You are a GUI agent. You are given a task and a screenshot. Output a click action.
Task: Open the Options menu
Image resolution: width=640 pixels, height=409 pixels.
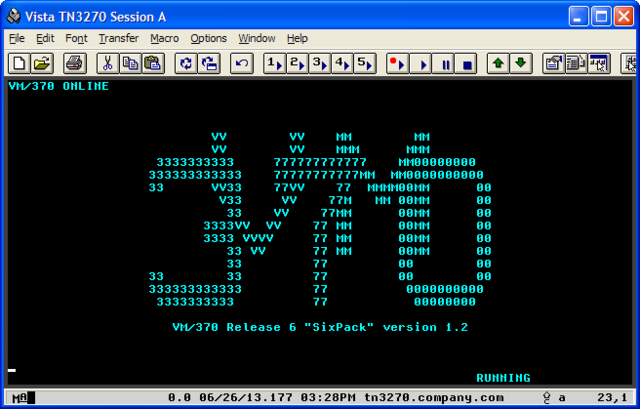point(208,38)
